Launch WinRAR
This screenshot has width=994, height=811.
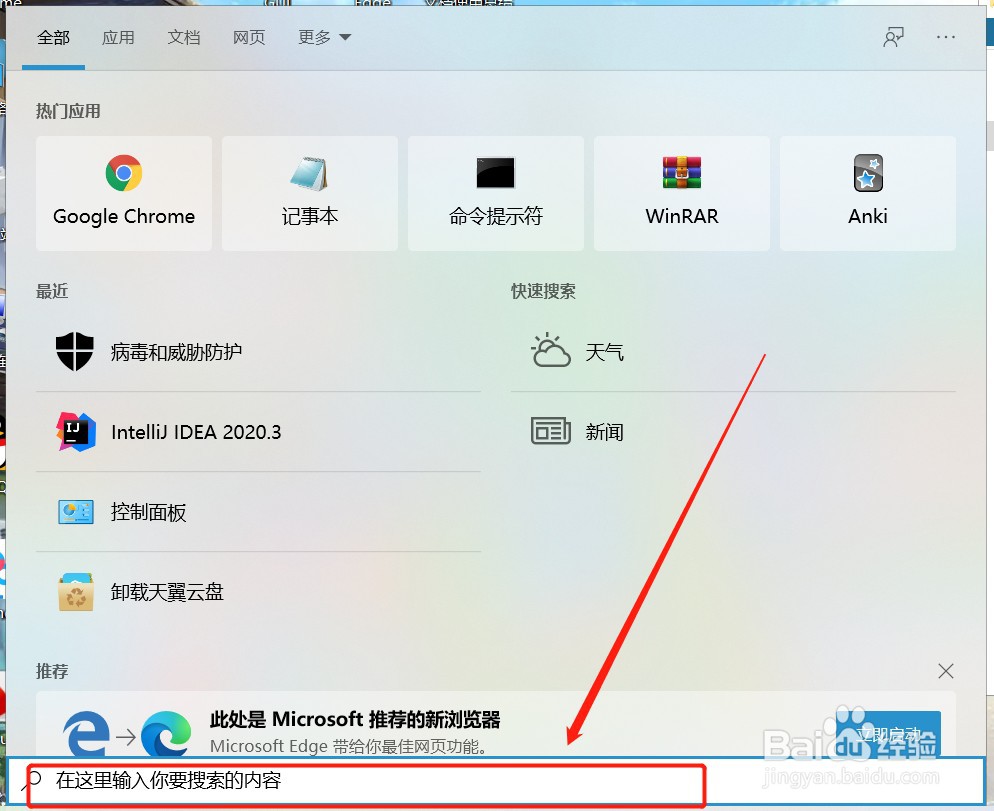[x=681, y=193]
